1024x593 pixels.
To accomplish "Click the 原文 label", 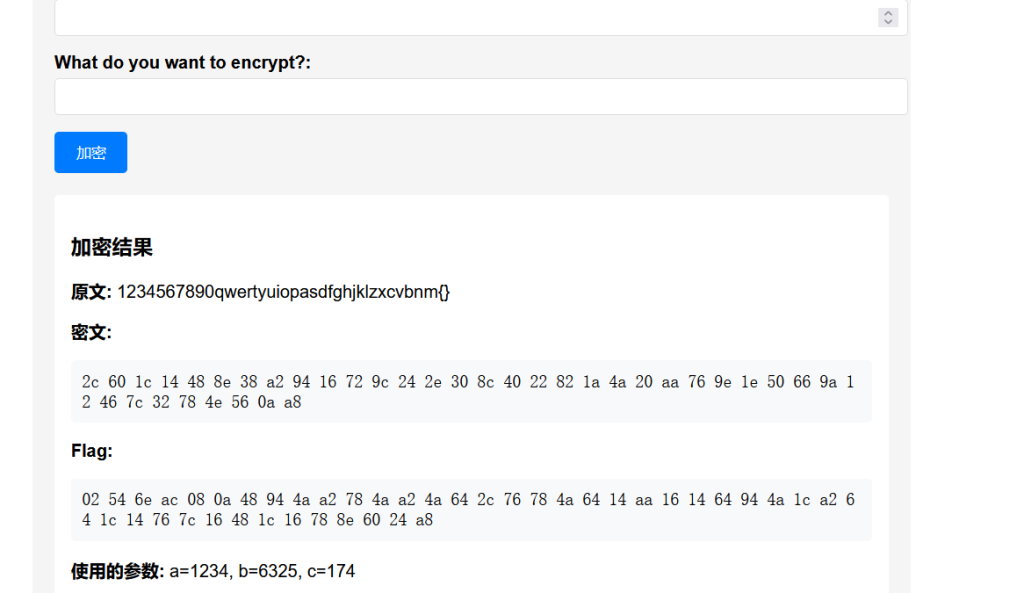I will click(x=90, y=292).
